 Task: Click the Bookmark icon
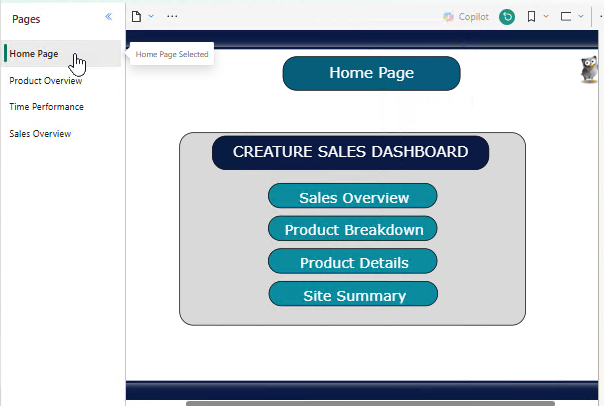(531, 17)
